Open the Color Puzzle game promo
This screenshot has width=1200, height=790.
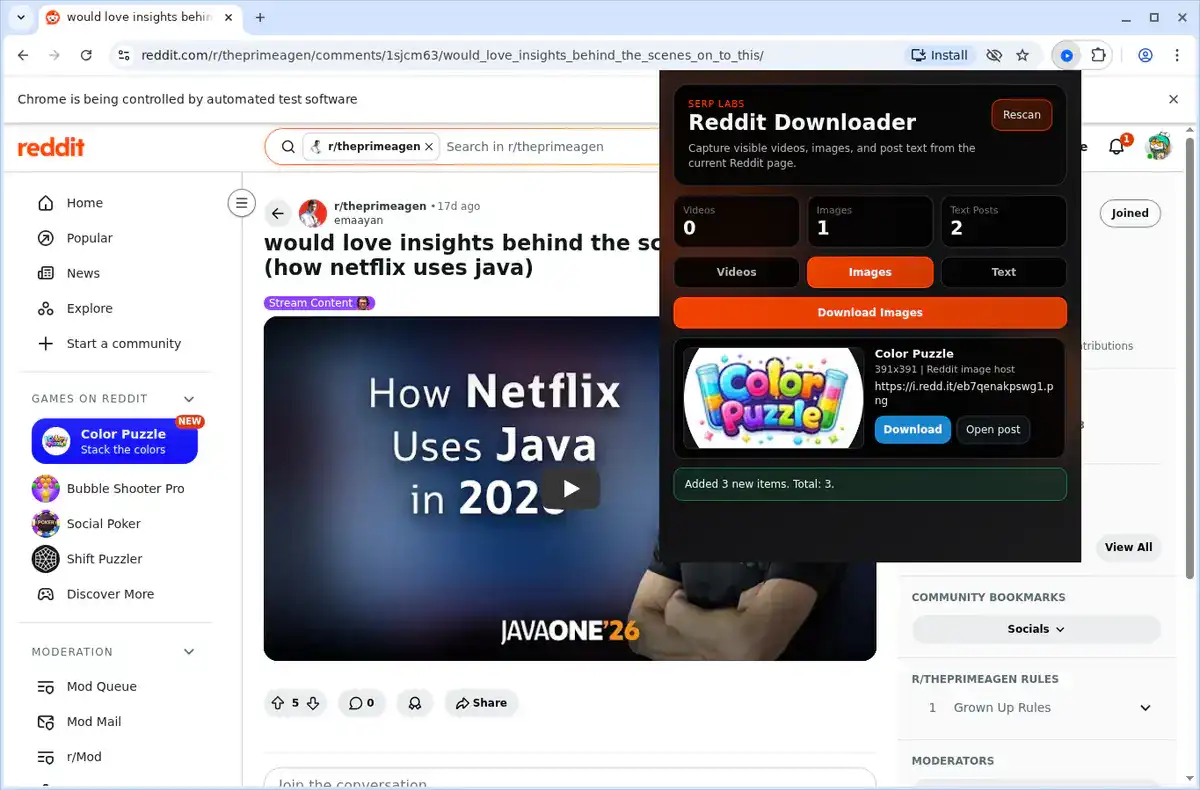115,441
